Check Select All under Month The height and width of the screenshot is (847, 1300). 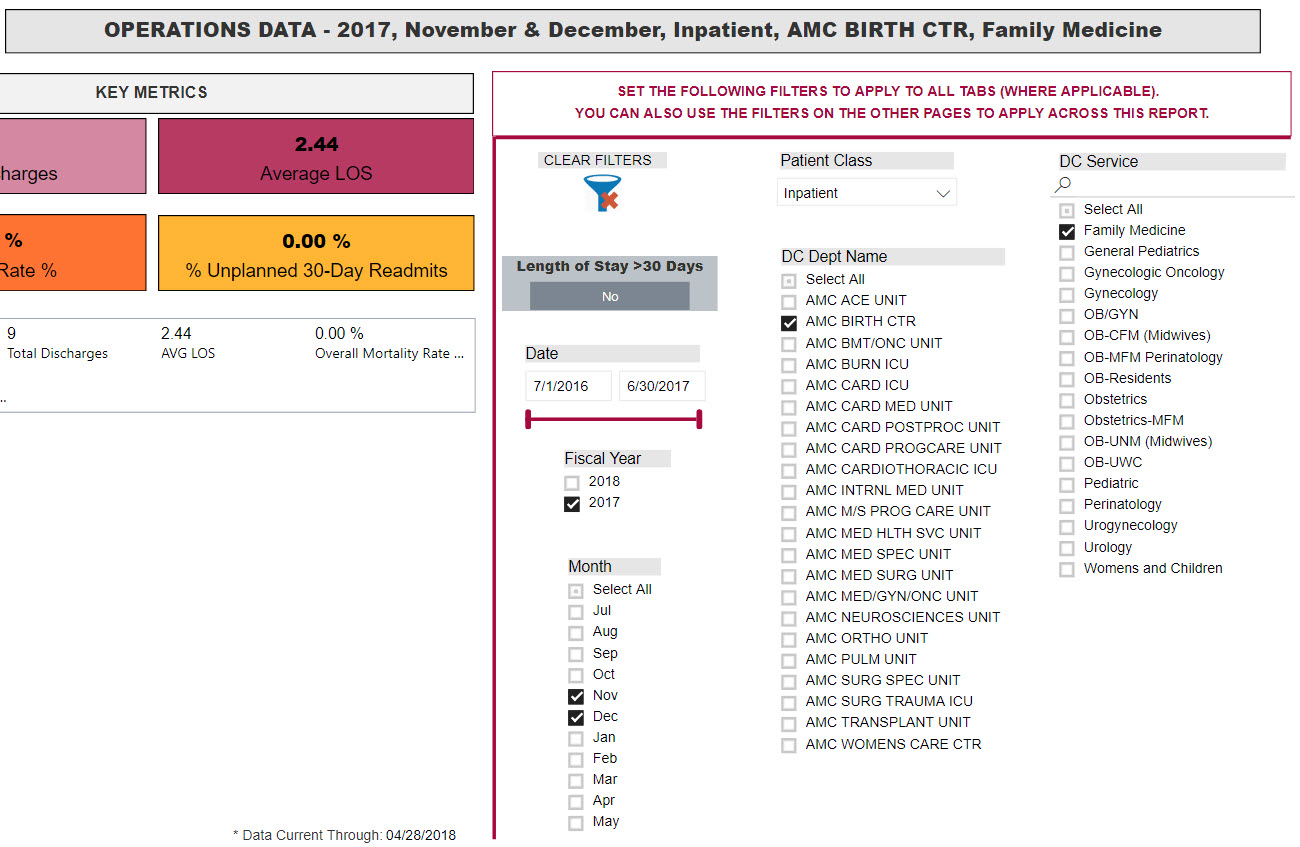pyautogui.click(x=576, y=590)
